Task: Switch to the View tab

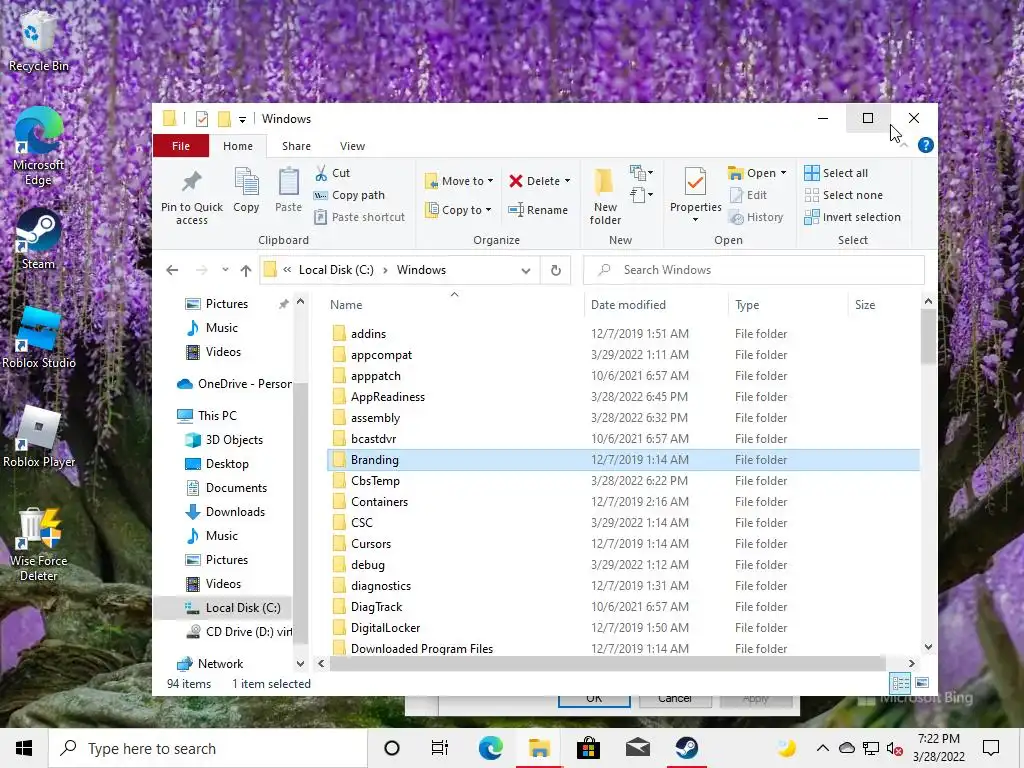Action: 352,146
